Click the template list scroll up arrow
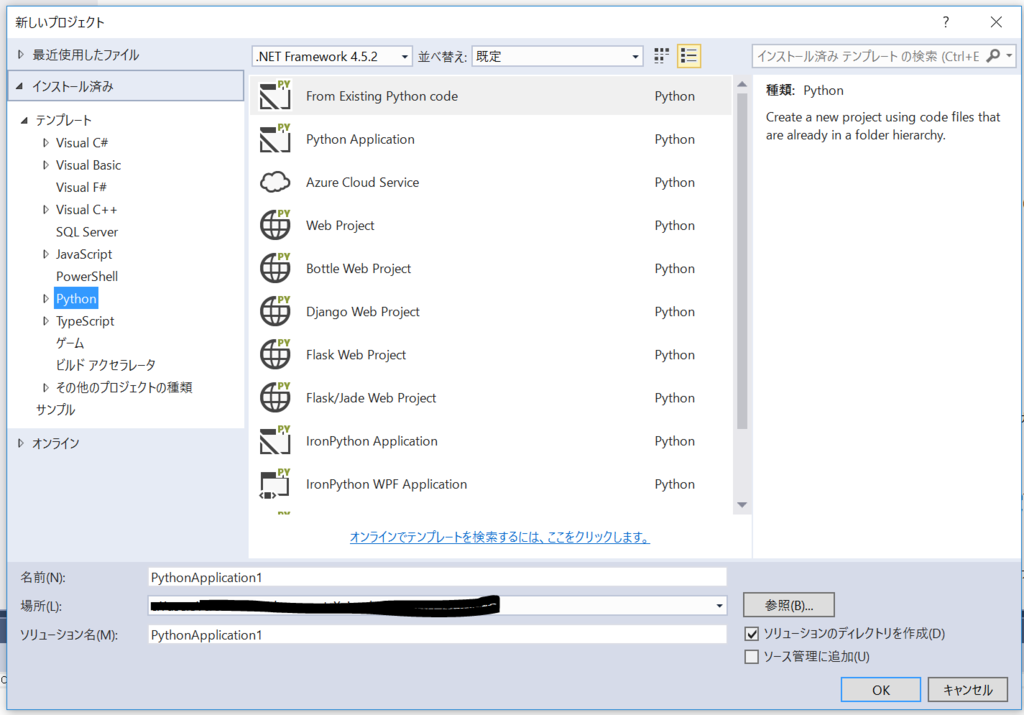The height and width of the screenshot is (715, 1024). click(742, 84)
